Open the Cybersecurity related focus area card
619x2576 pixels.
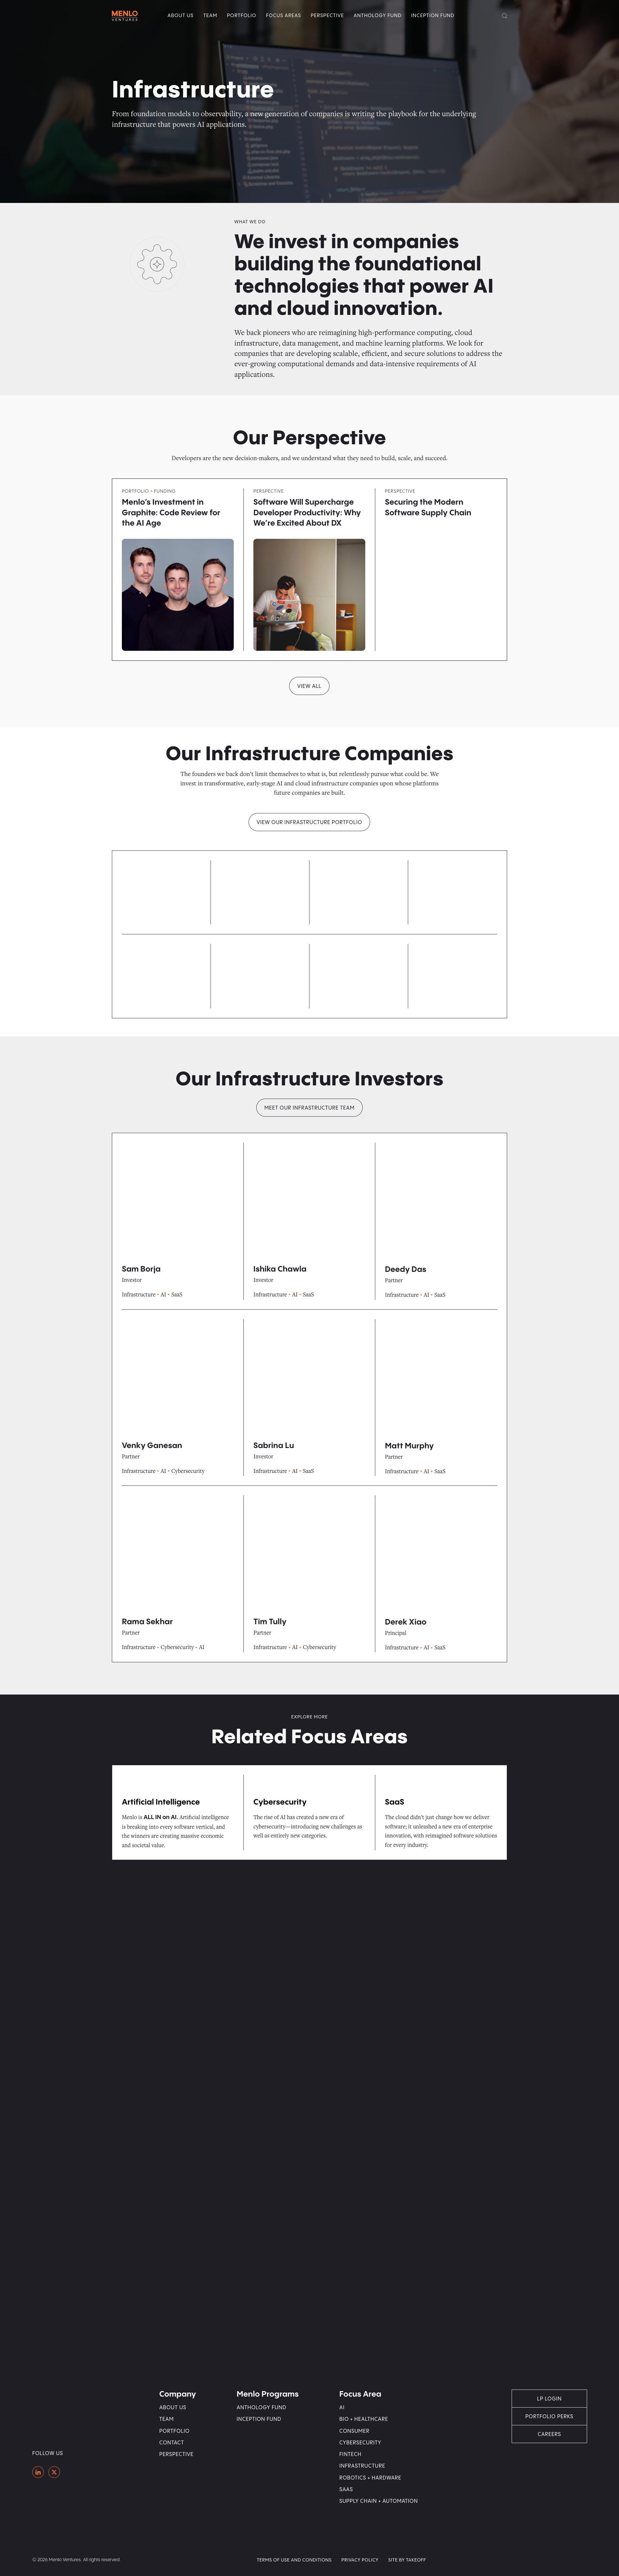[x=280, y=1802]
